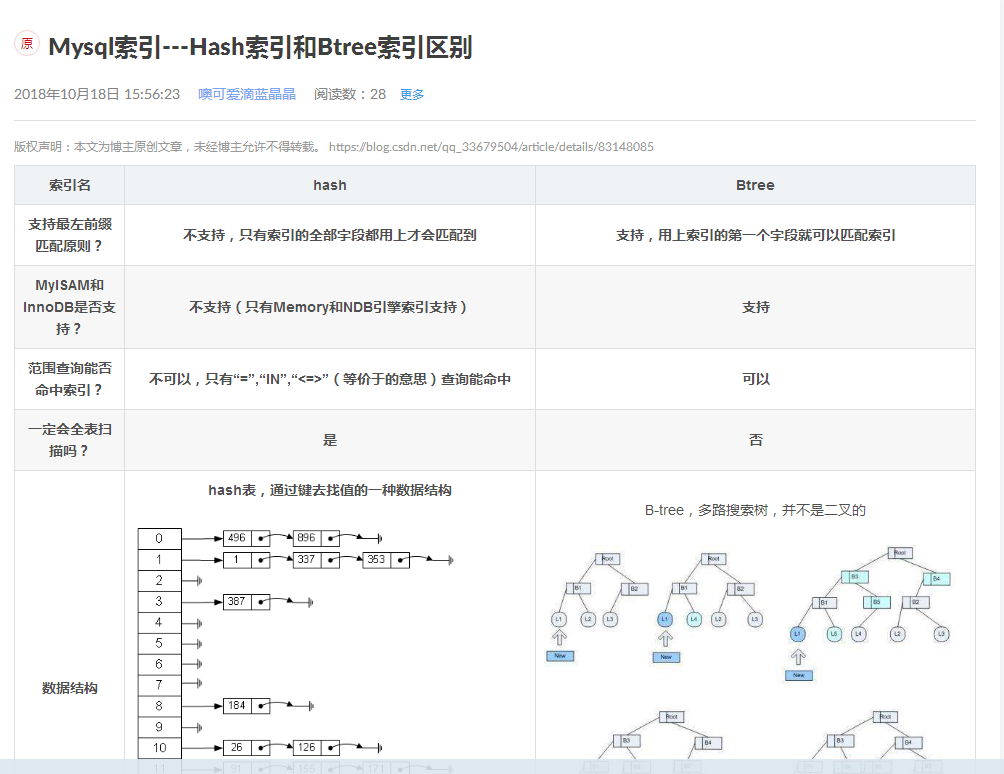Image resolution: width=1004 pixels, height=774 pixels.
Task: Click the 一定会全表扫描吗 row label
Action: [69, 440]
